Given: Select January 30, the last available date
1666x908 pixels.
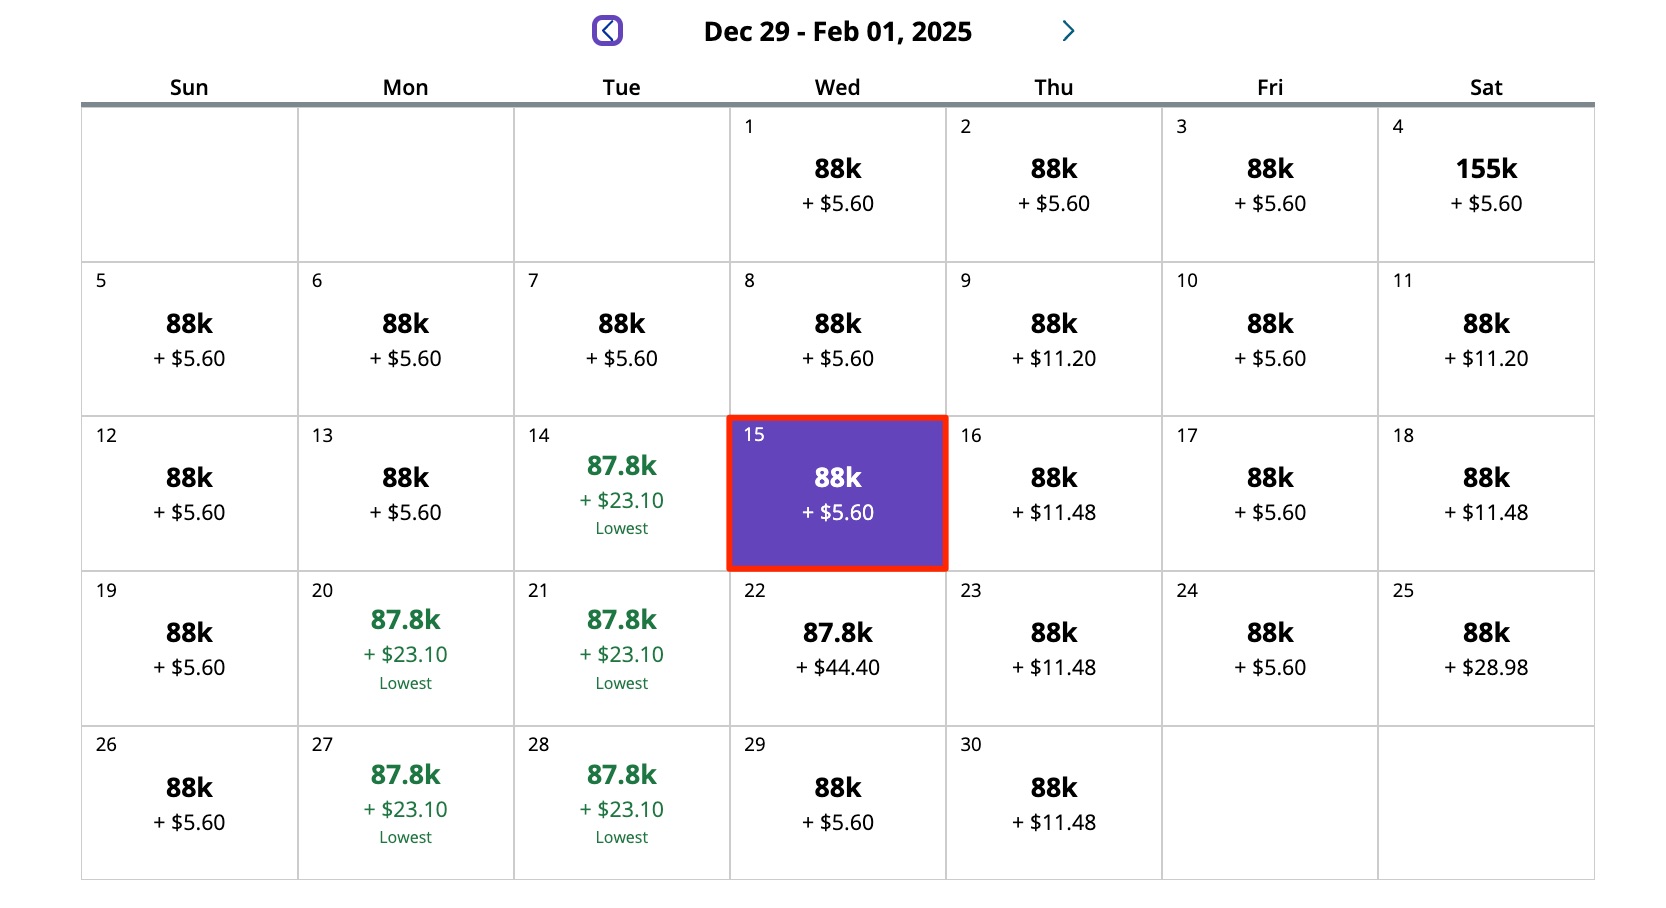Looking at the screenshot, I should [1053, 802].
